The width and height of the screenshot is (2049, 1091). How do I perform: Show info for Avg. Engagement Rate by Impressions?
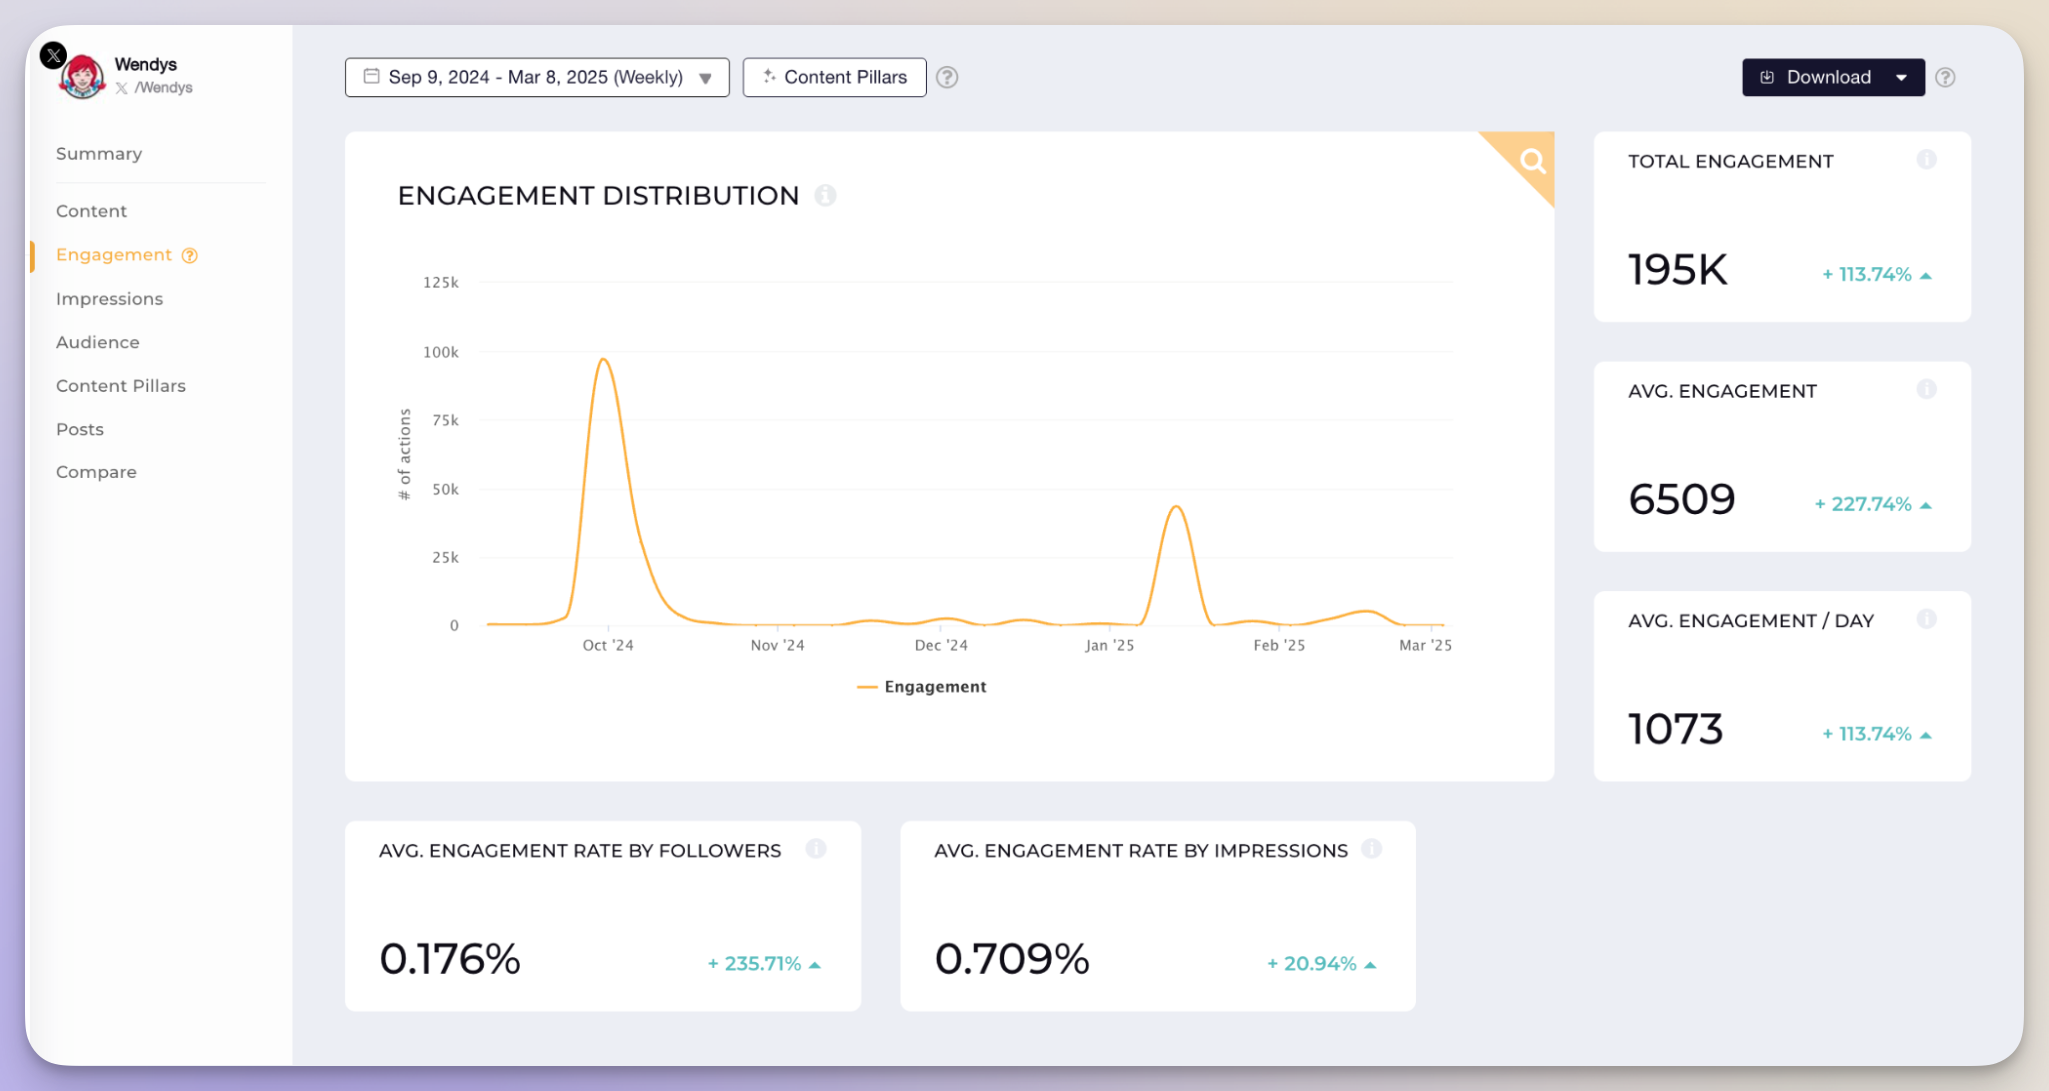click(x=1371, y=849)
